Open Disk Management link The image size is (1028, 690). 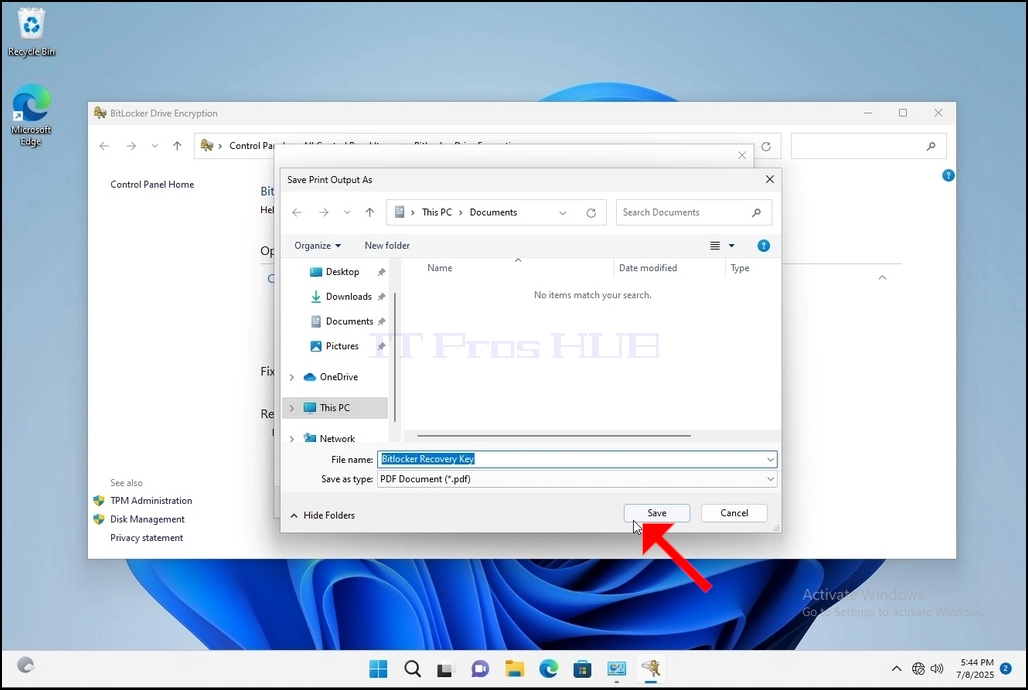tap(147, 519)
